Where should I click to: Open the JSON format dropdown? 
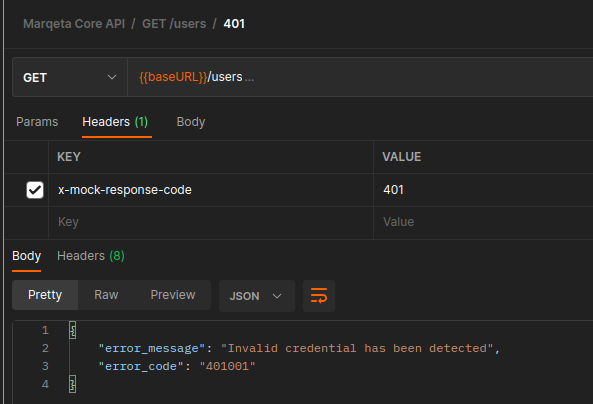point(256,296)
